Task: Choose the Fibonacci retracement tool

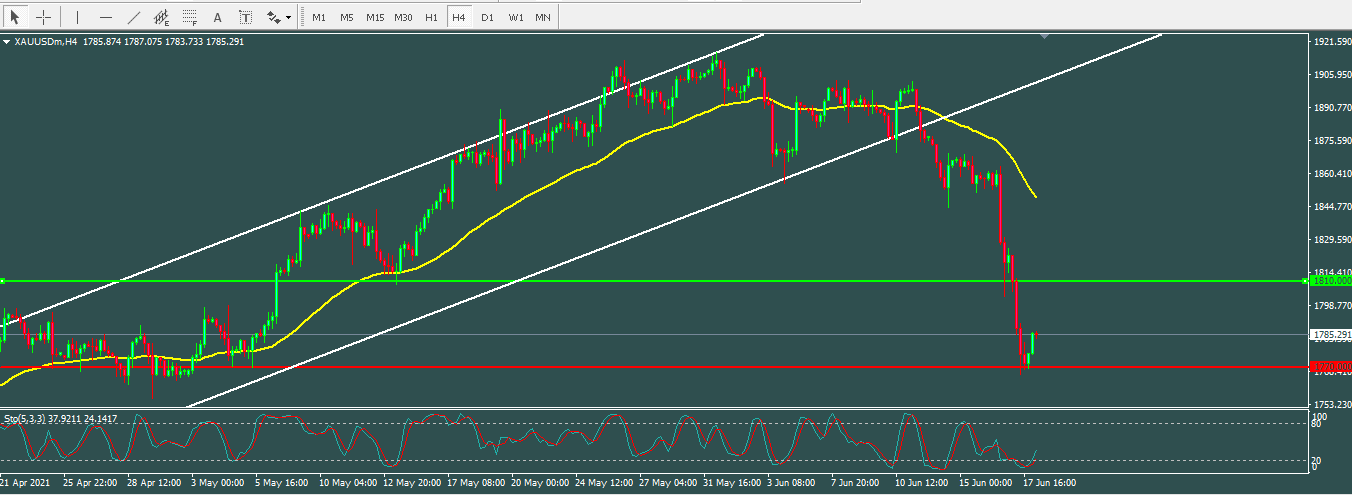Action: click(x=190, y=17)
